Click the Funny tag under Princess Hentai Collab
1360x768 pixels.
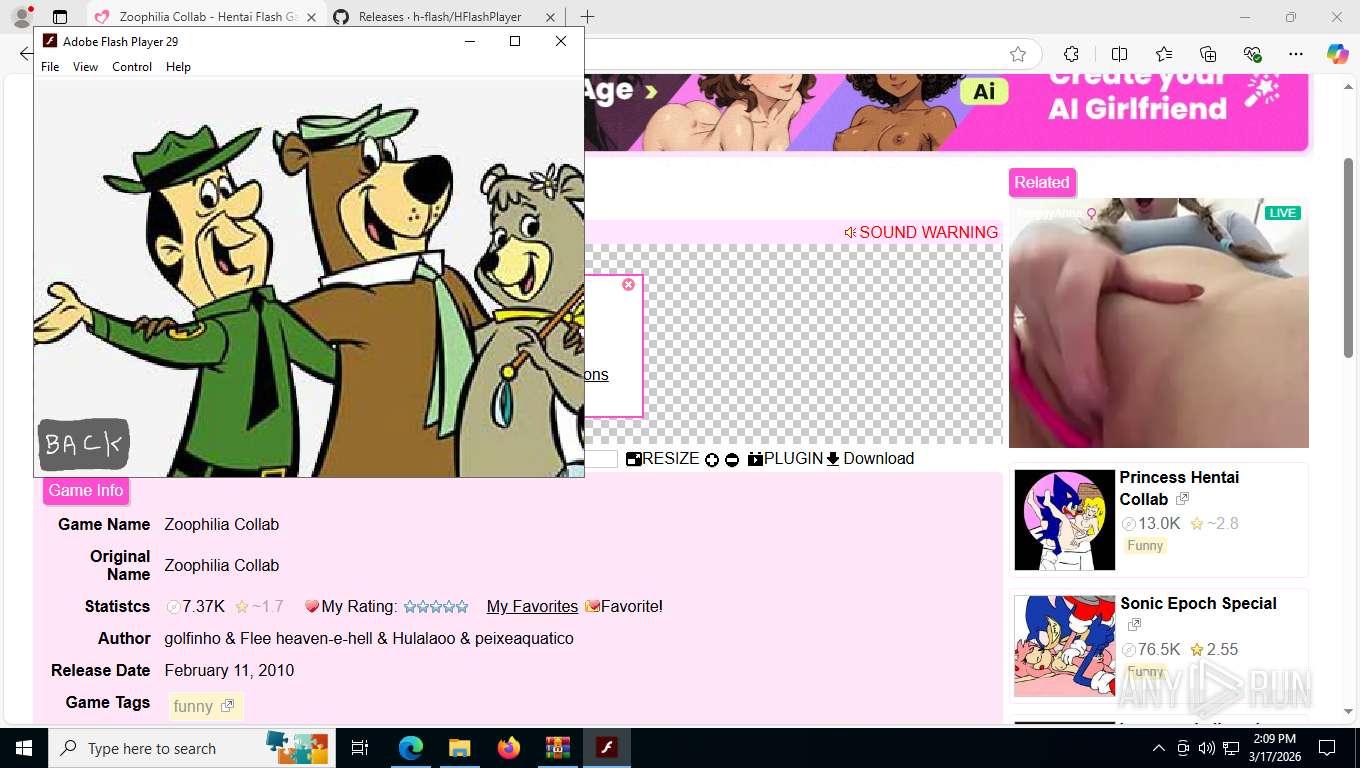1145,546
